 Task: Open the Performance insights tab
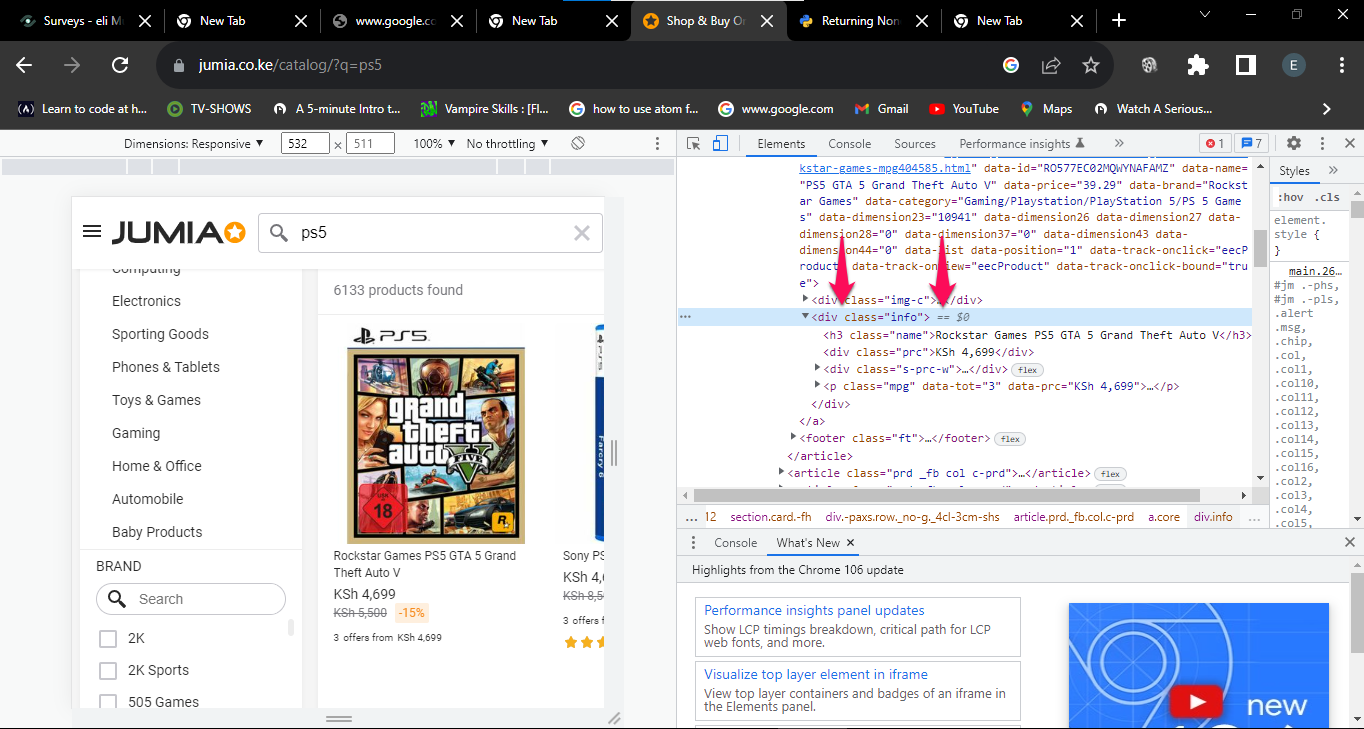point(1021,143)
